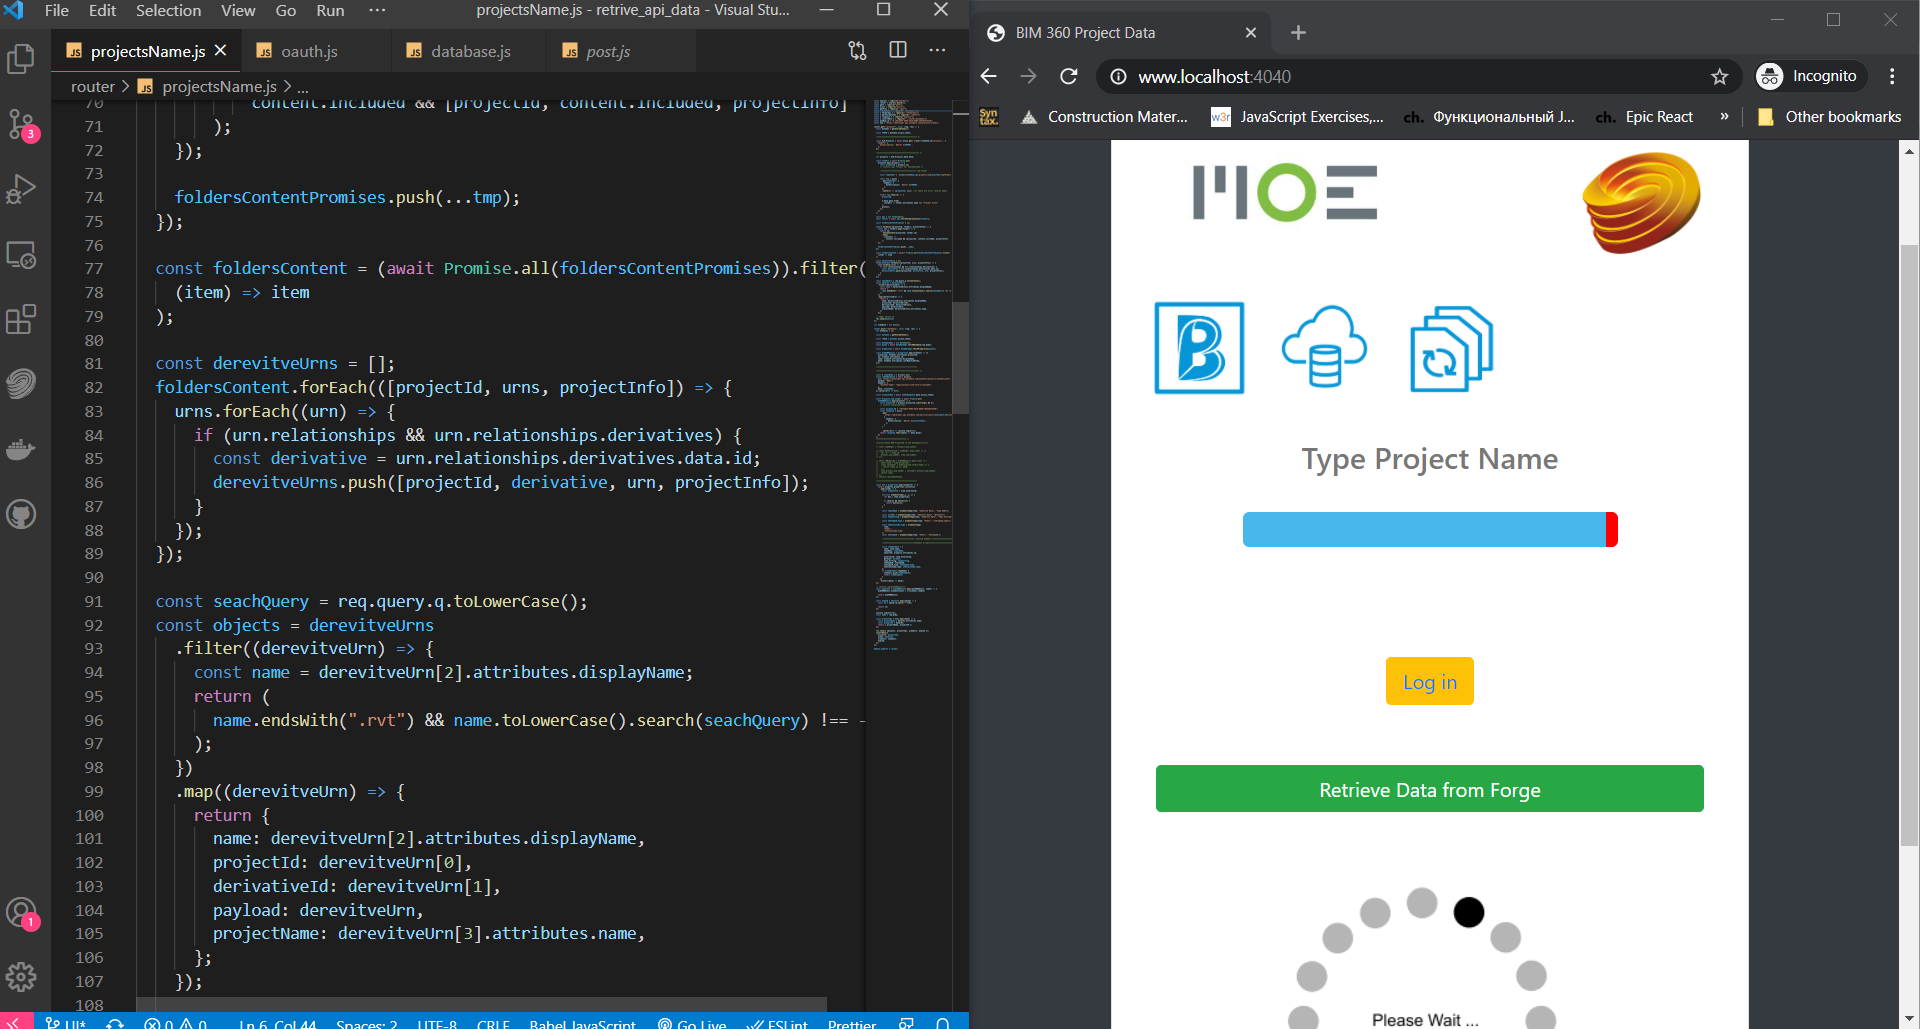Open the Run menu
Image resolution: width=1920 pixels, height=1029 pixels.
[x=330, y=11]
